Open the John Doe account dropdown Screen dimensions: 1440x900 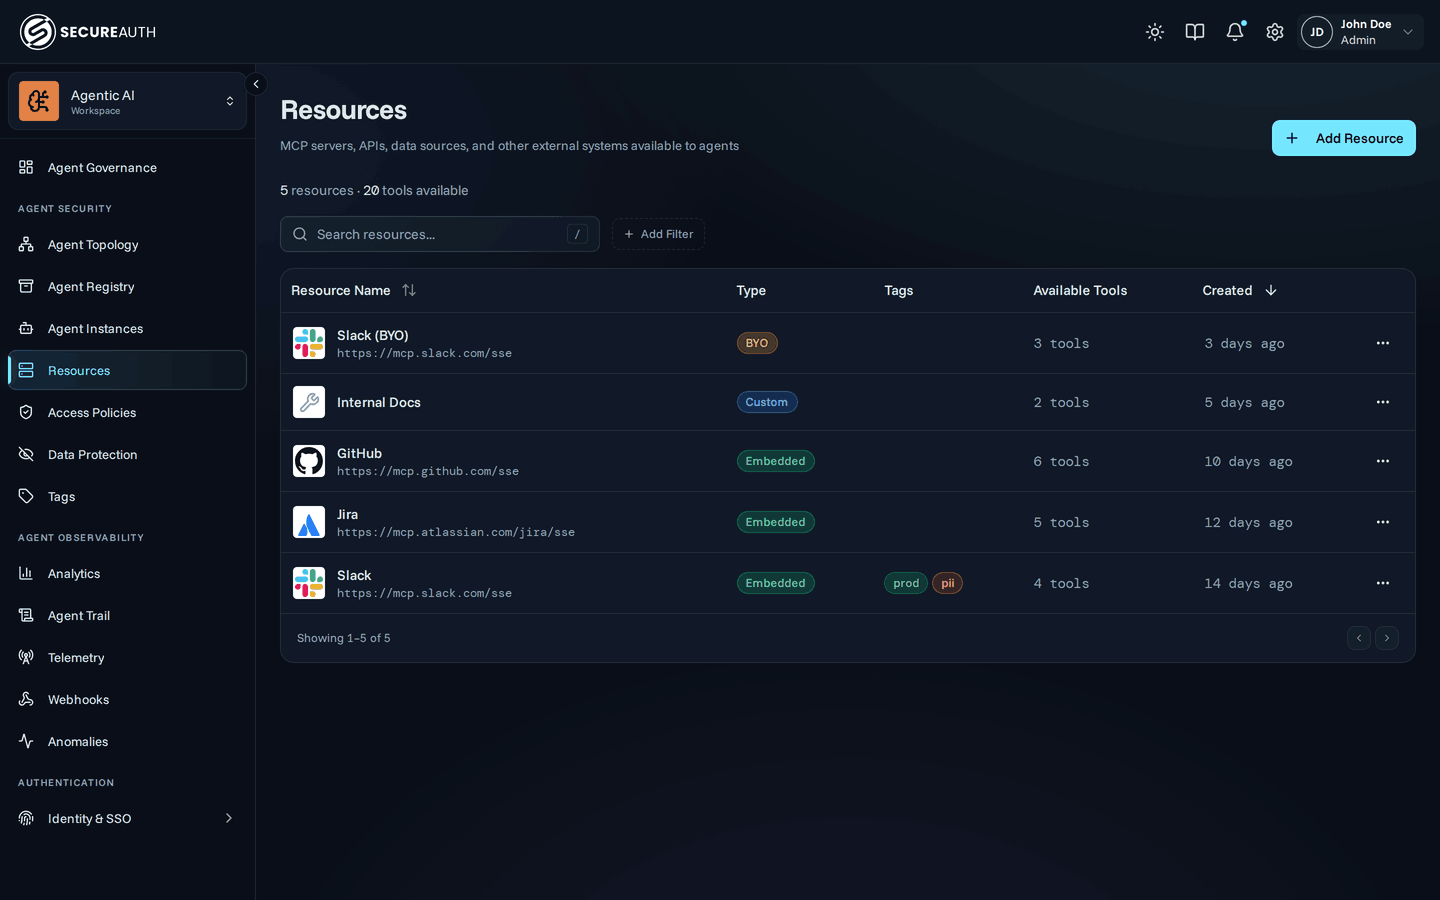1361,32
